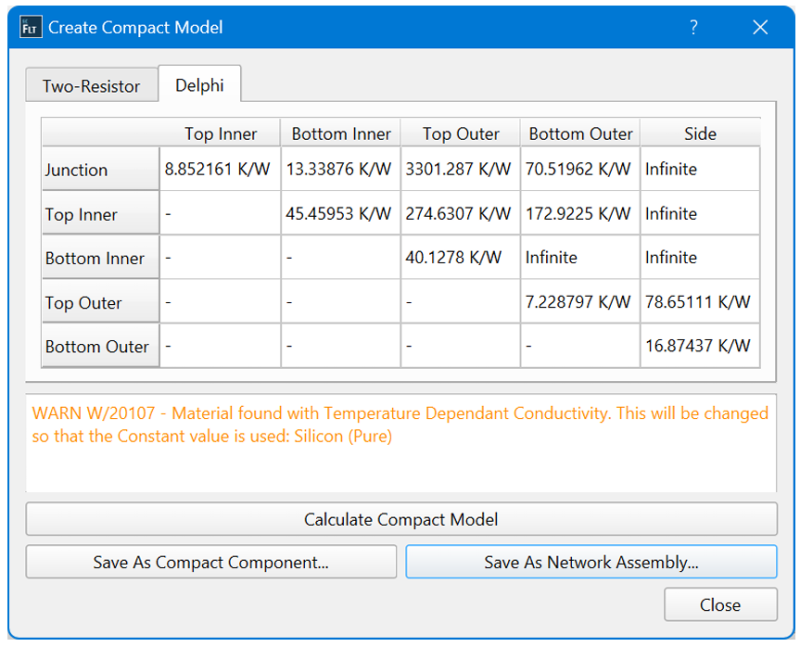The height and width of the screenshot is (647, 800).
Task: Click the 8.852161 K/W cell
Action: tap(220, 169)
